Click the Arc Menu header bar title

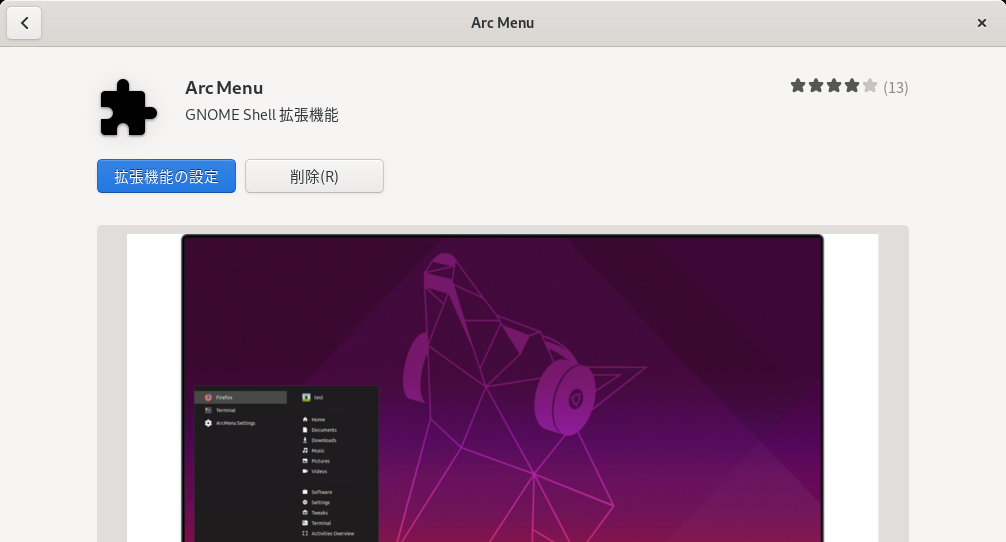[502, 22]
